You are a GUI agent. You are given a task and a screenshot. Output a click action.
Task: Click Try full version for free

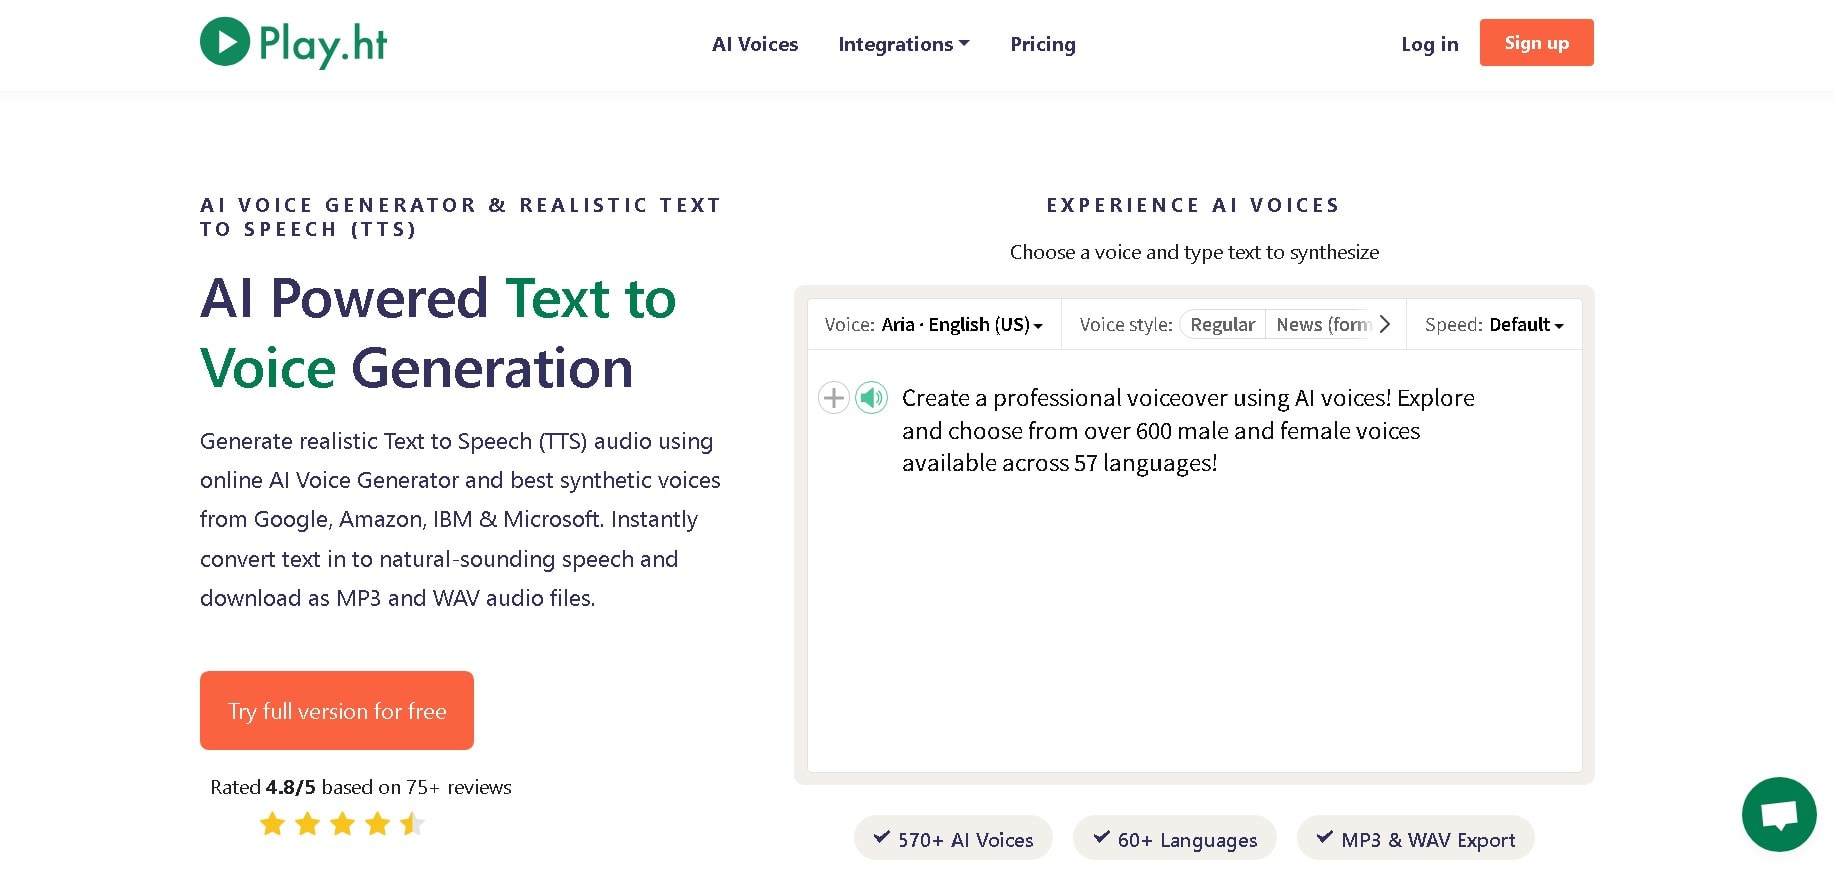click(x=337, y=710)
